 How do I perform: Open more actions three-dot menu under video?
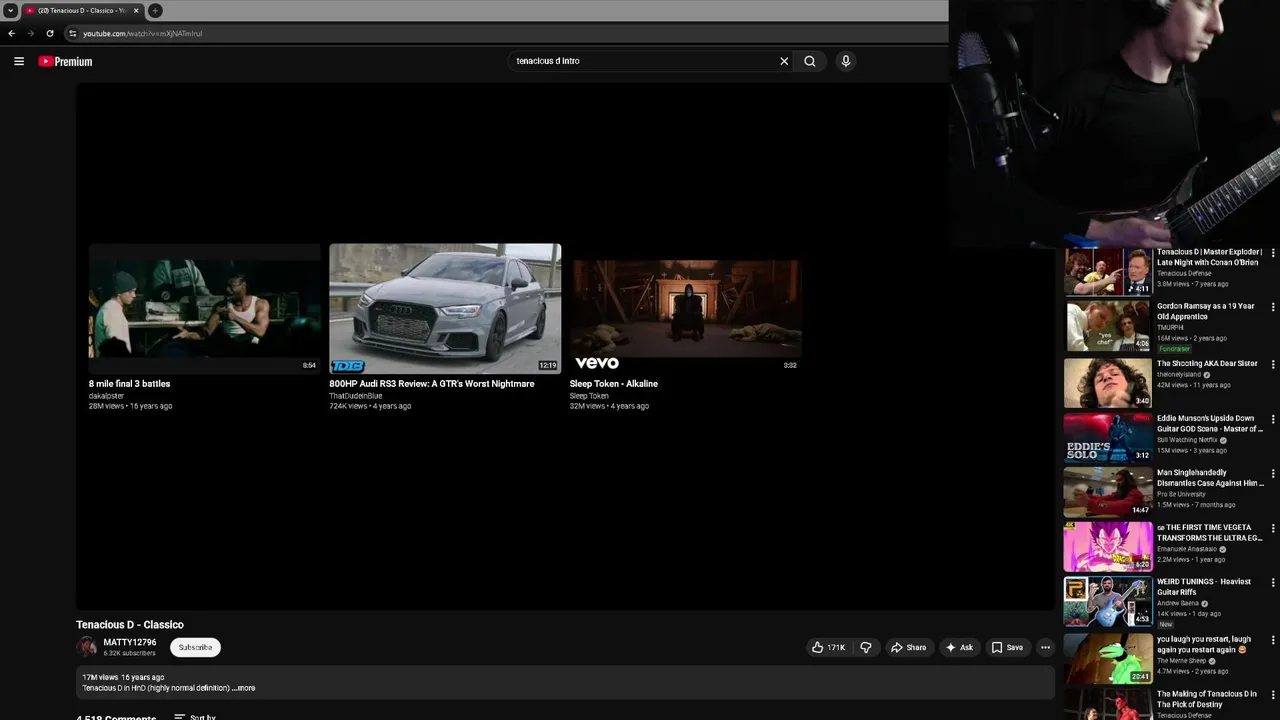1045,647
